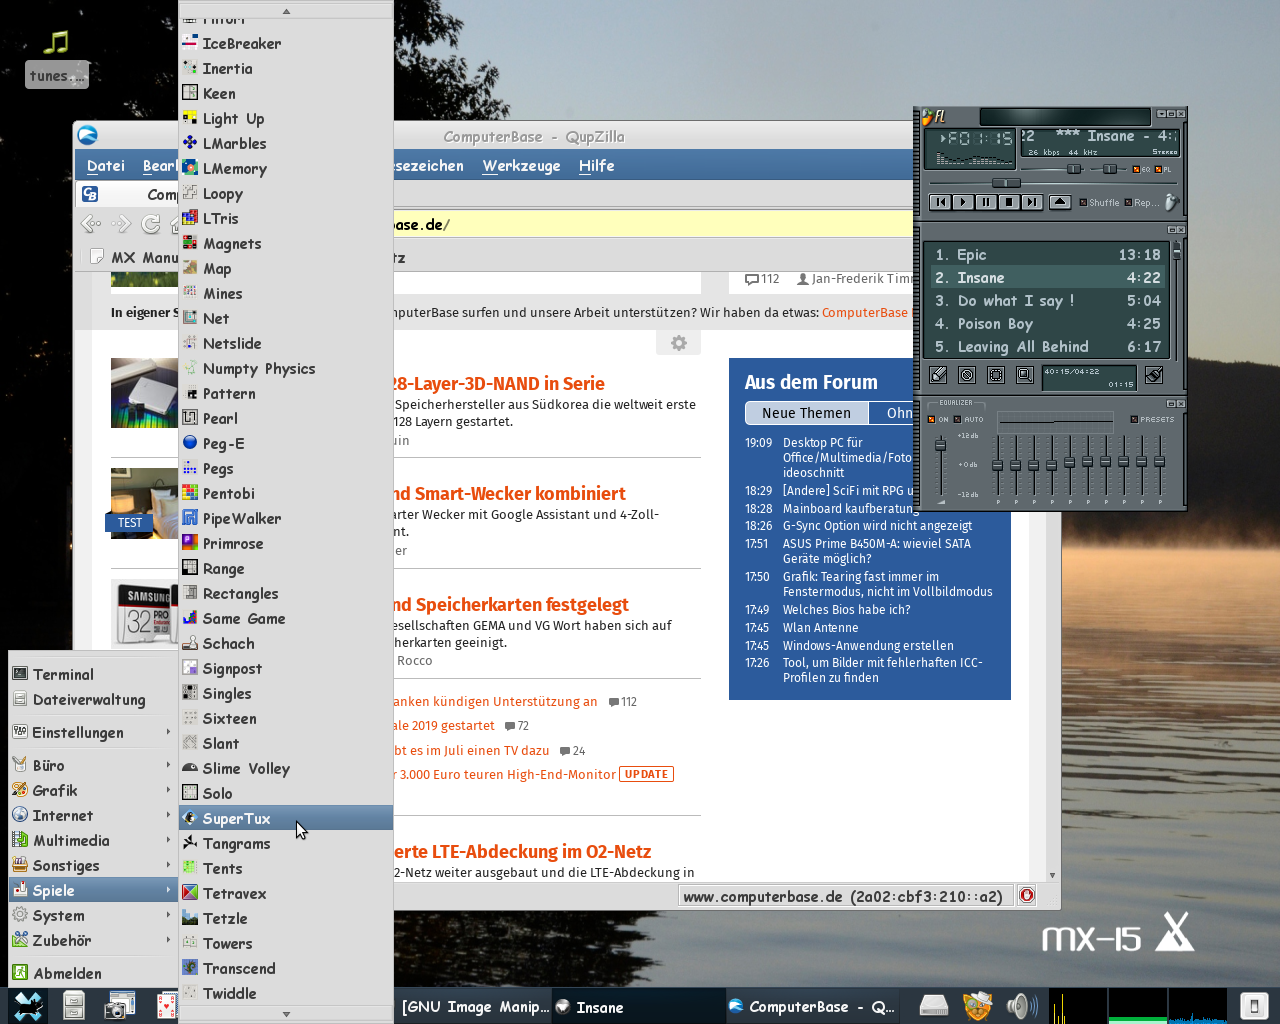Open the ComputerBase donation link
This screenshot has width=1280, height=1024.
point(865,313)
